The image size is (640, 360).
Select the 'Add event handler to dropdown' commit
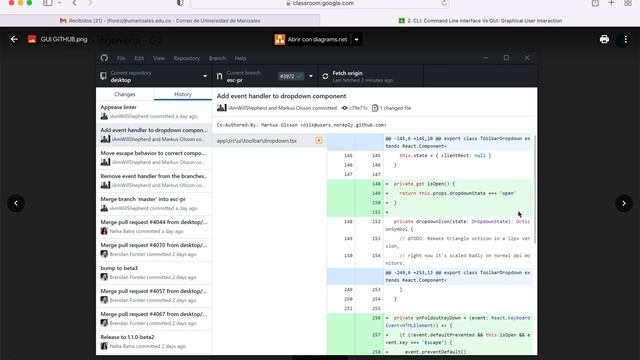pos(154,135)
